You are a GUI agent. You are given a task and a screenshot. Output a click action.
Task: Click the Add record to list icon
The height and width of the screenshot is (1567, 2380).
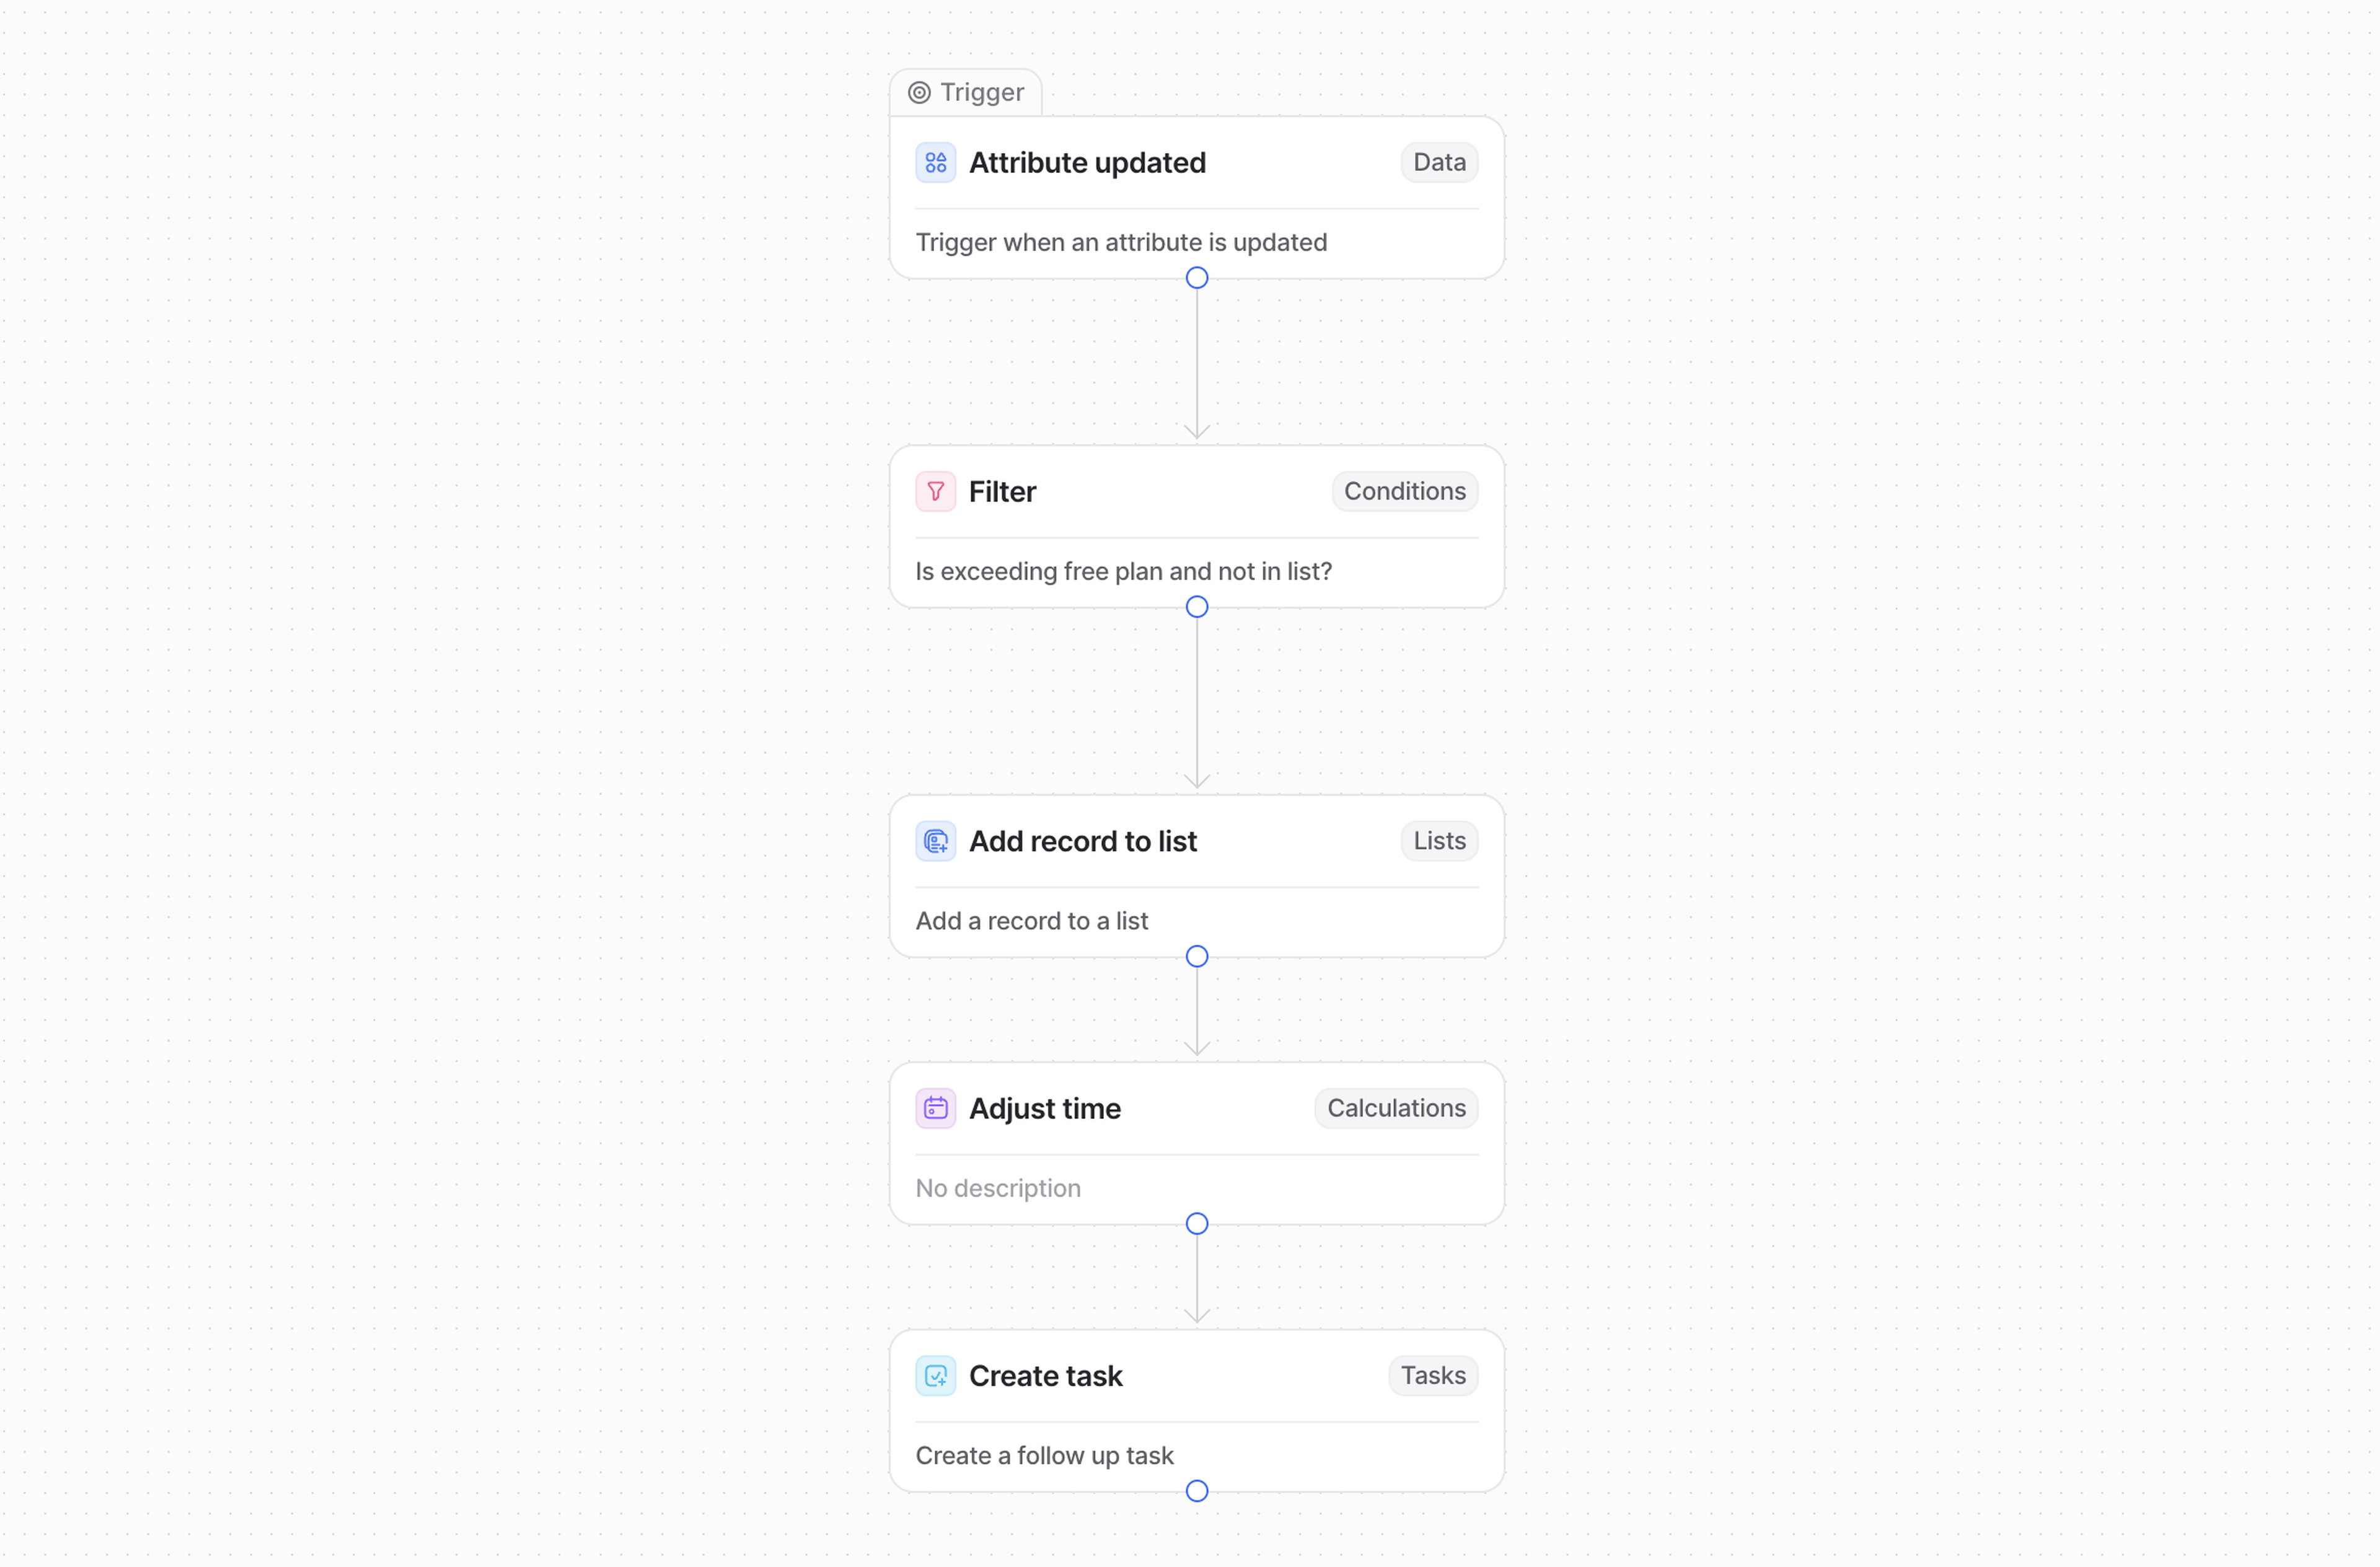[935, 842]
